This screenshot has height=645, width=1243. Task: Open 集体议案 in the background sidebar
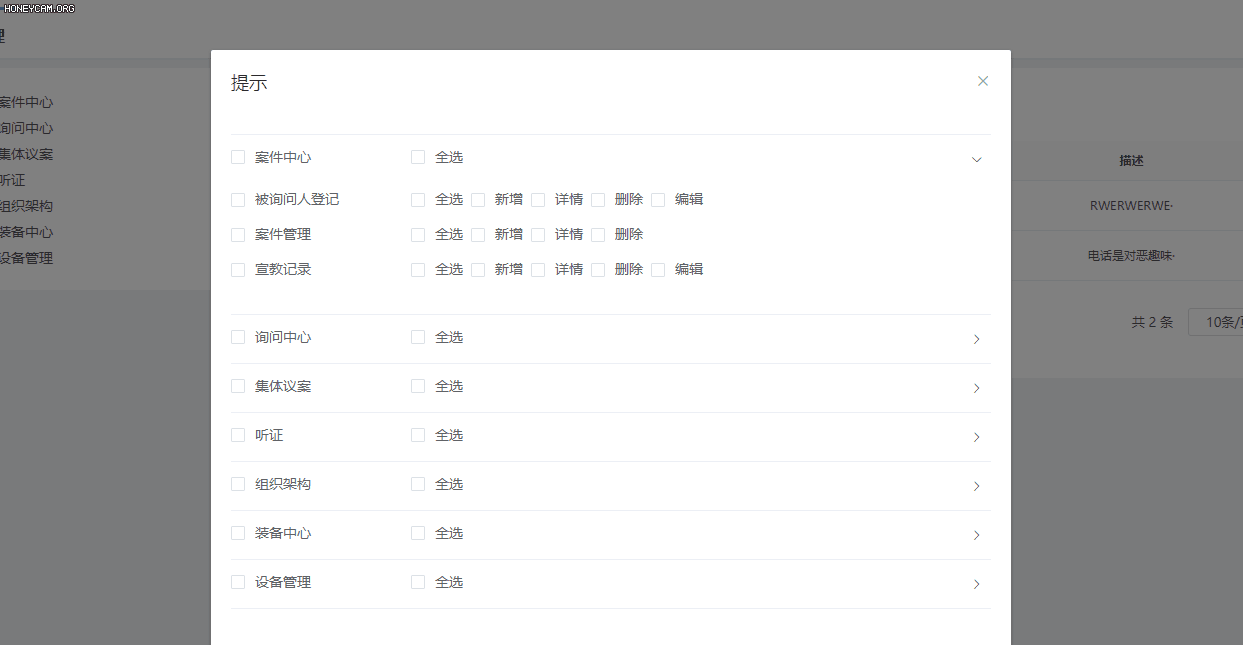pyautogui.click(x=26, y=154)
